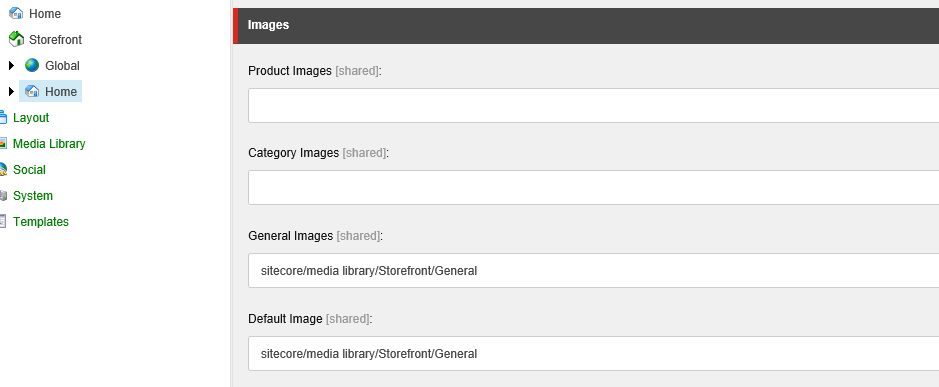Click the System icon
939x387 pixels.
(x=3, y=196)
